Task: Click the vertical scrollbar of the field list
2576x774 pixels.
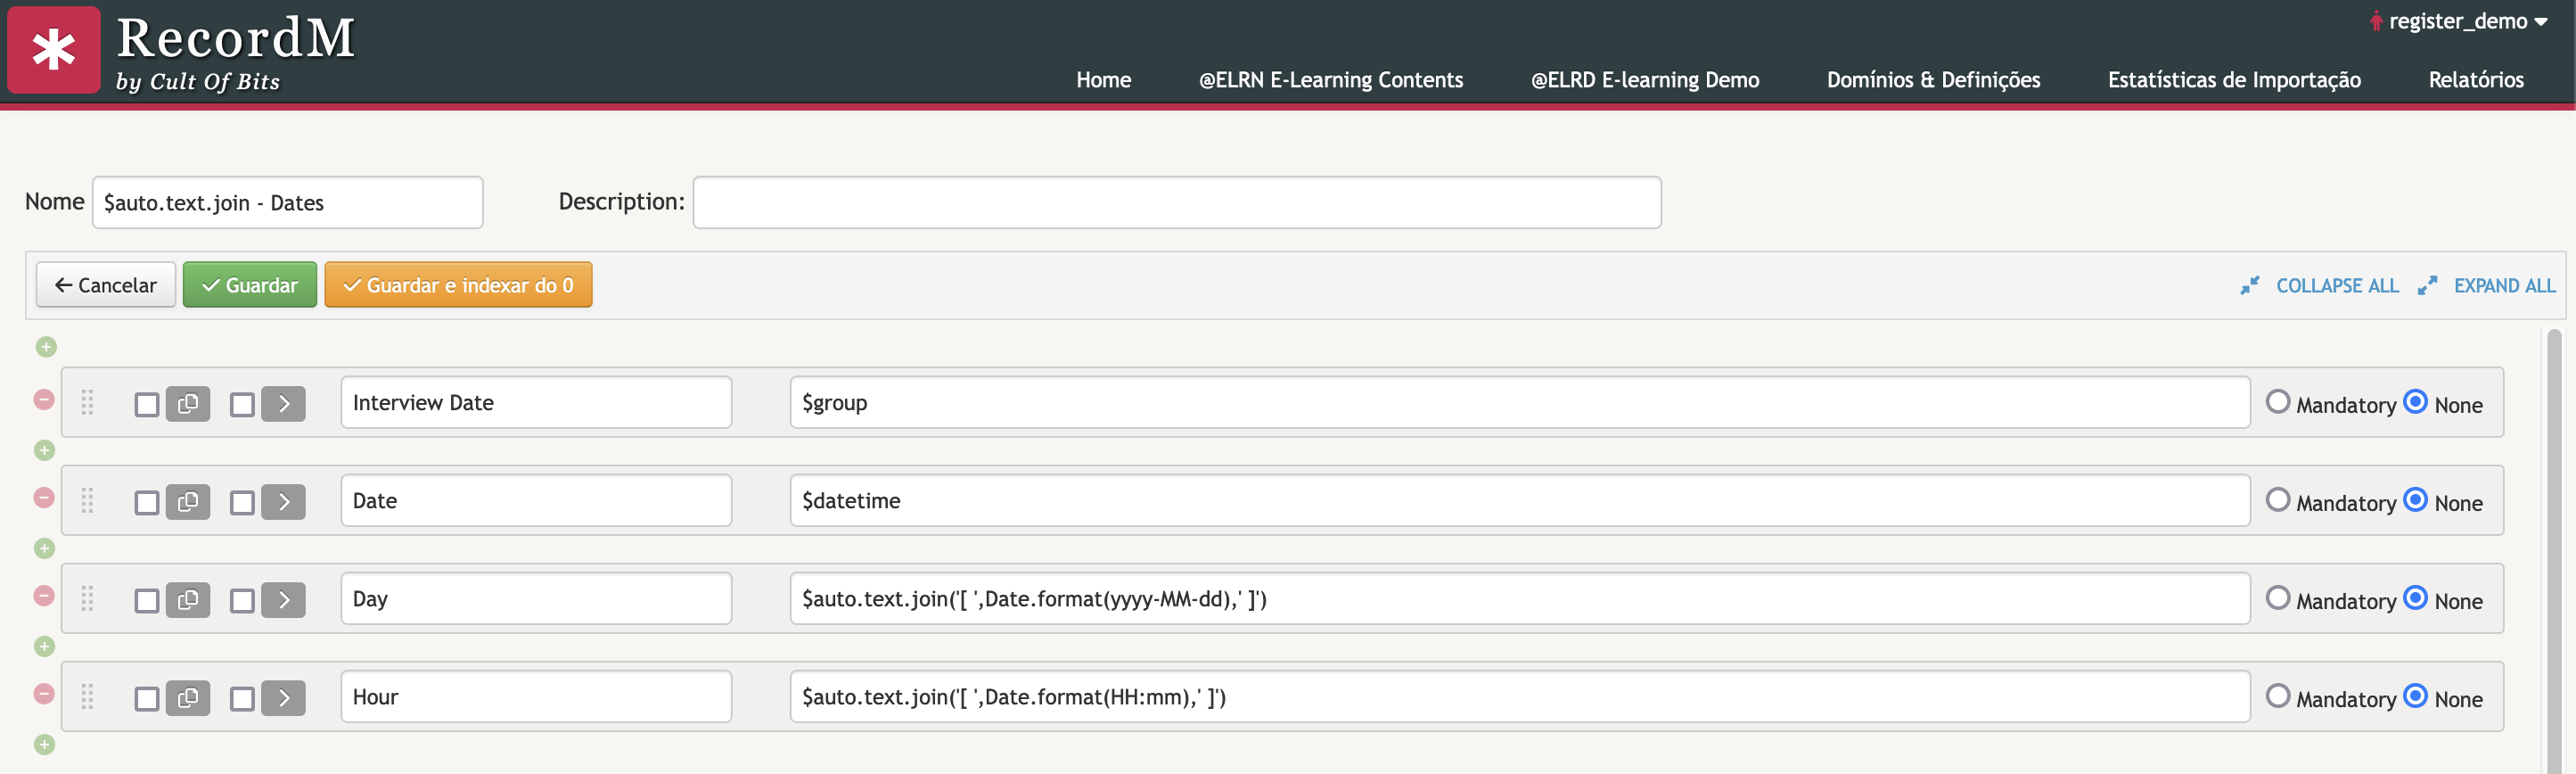Action: point(2554,550)
